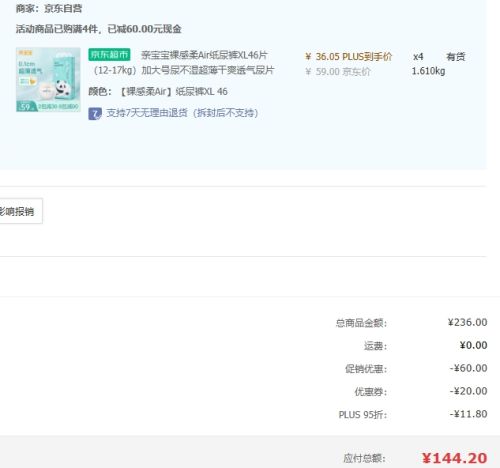Click the 优惠券 -¥20.00 value
This screenshot has height=468, width=500.
[469, 391]
